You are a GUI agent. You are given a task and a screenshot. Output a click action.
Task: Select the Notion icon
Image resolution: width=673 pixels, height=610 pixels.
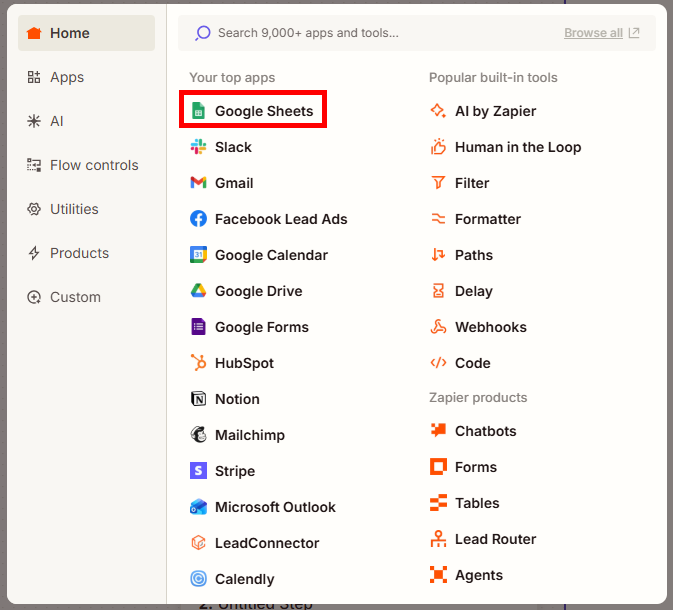198,399
